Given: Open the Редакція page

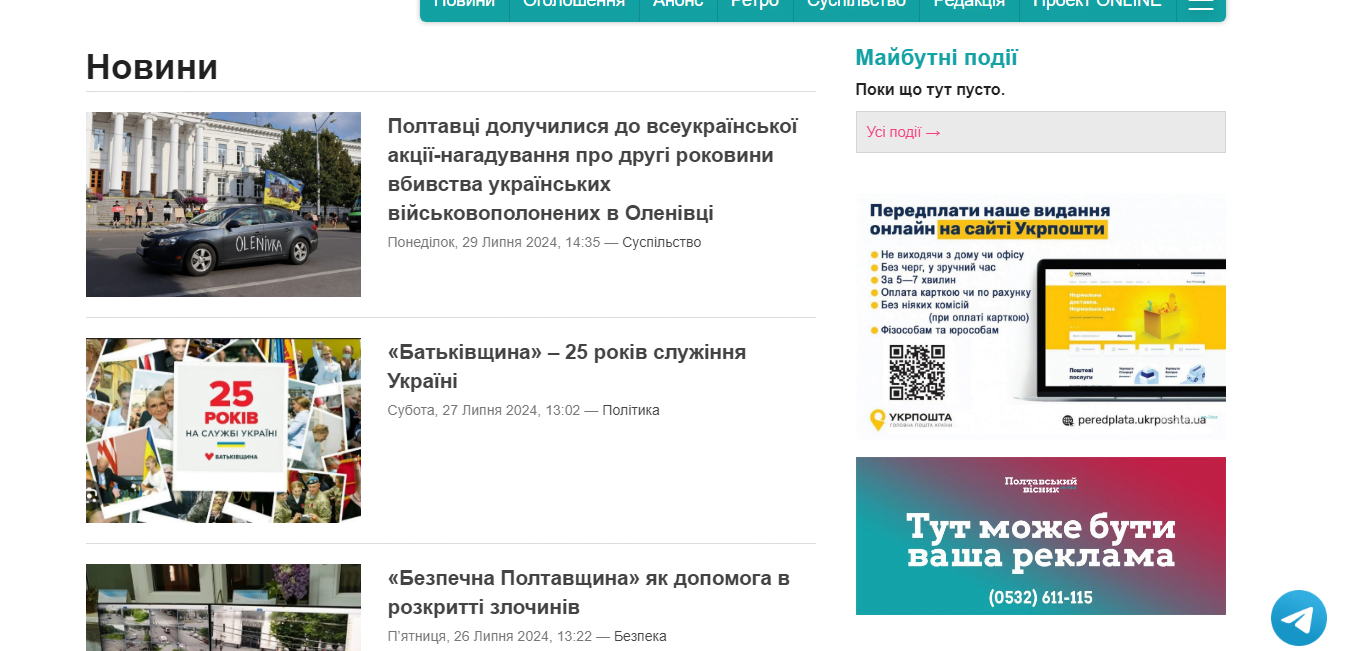Looking at the screenshot, I should [969, 5].
